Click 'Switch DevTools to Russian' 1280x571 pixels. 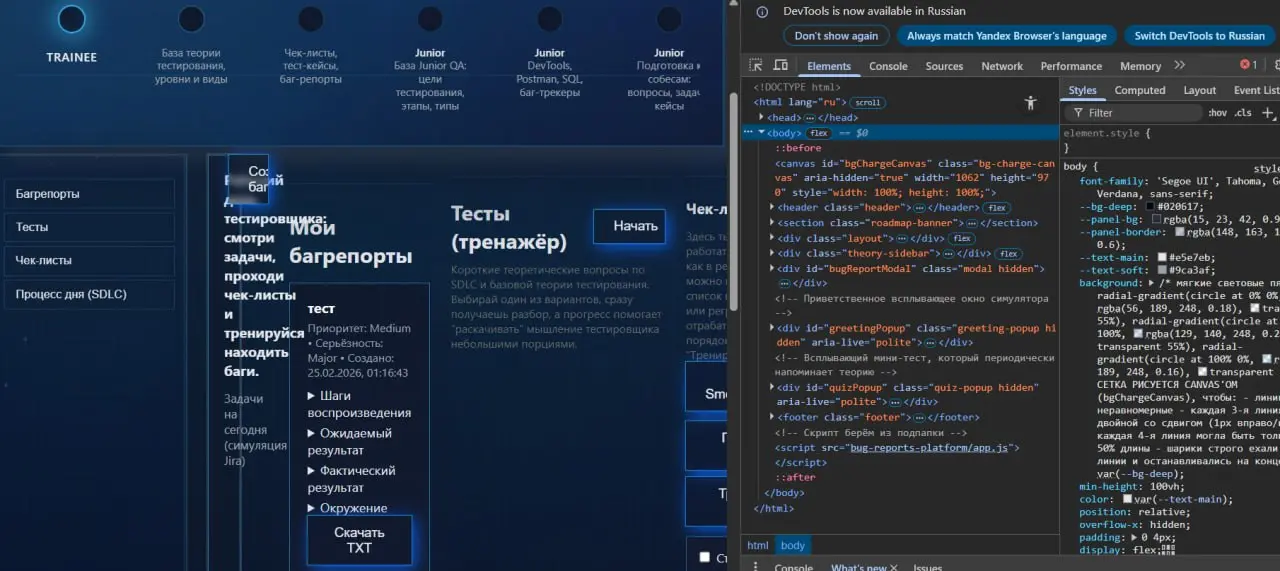pyautogui.click(x=1199, y=36)
